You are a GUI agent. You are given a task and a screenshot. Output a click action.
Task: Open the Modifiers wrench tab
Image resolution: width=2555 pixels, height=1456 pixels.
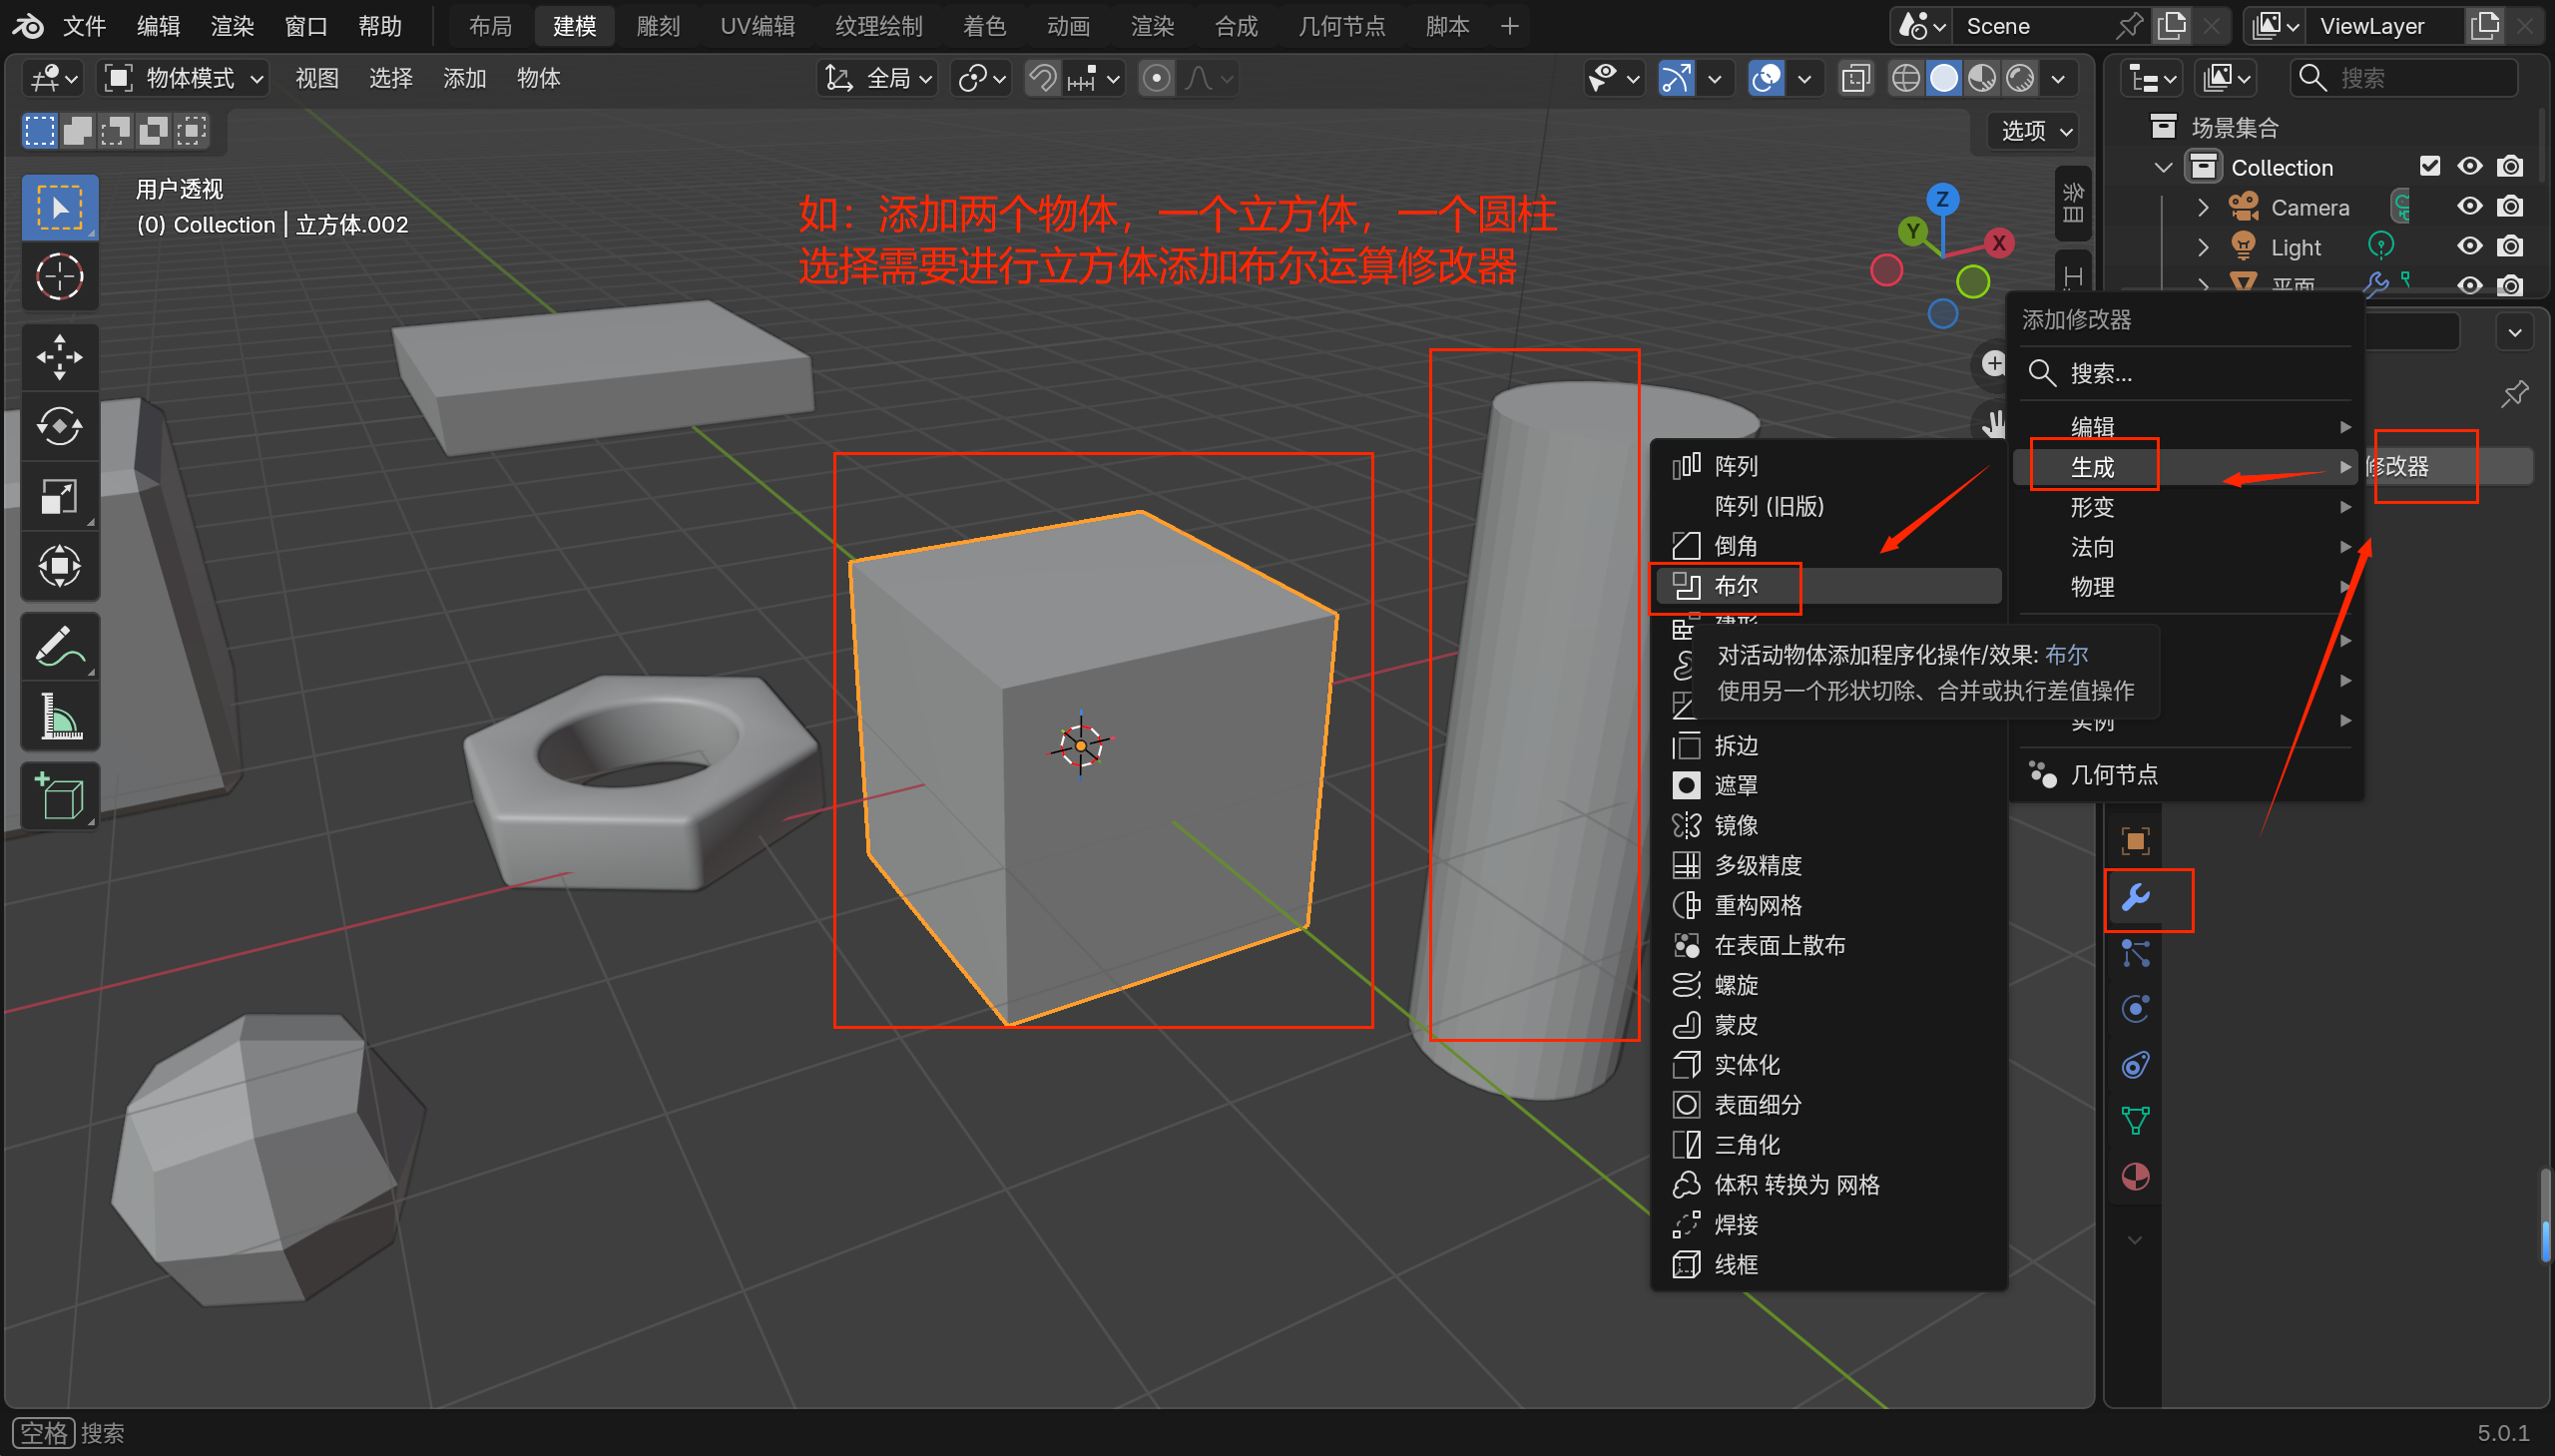pos(2136,897)
